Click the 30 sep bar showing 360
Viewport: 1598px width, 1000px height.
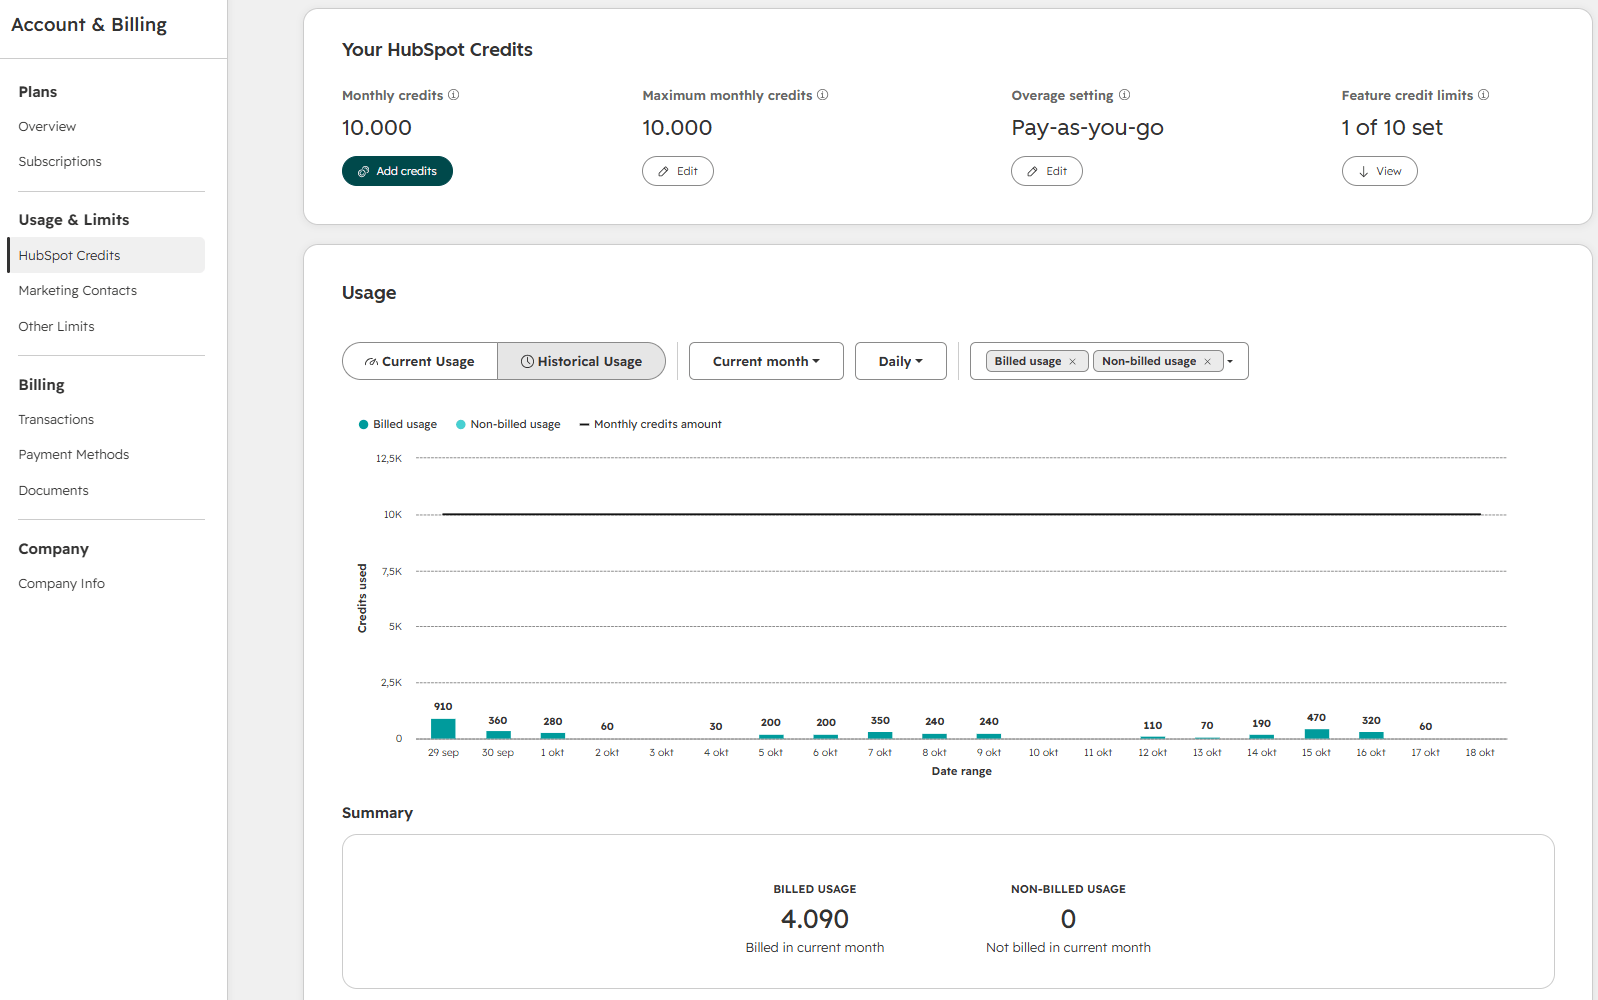498,735
